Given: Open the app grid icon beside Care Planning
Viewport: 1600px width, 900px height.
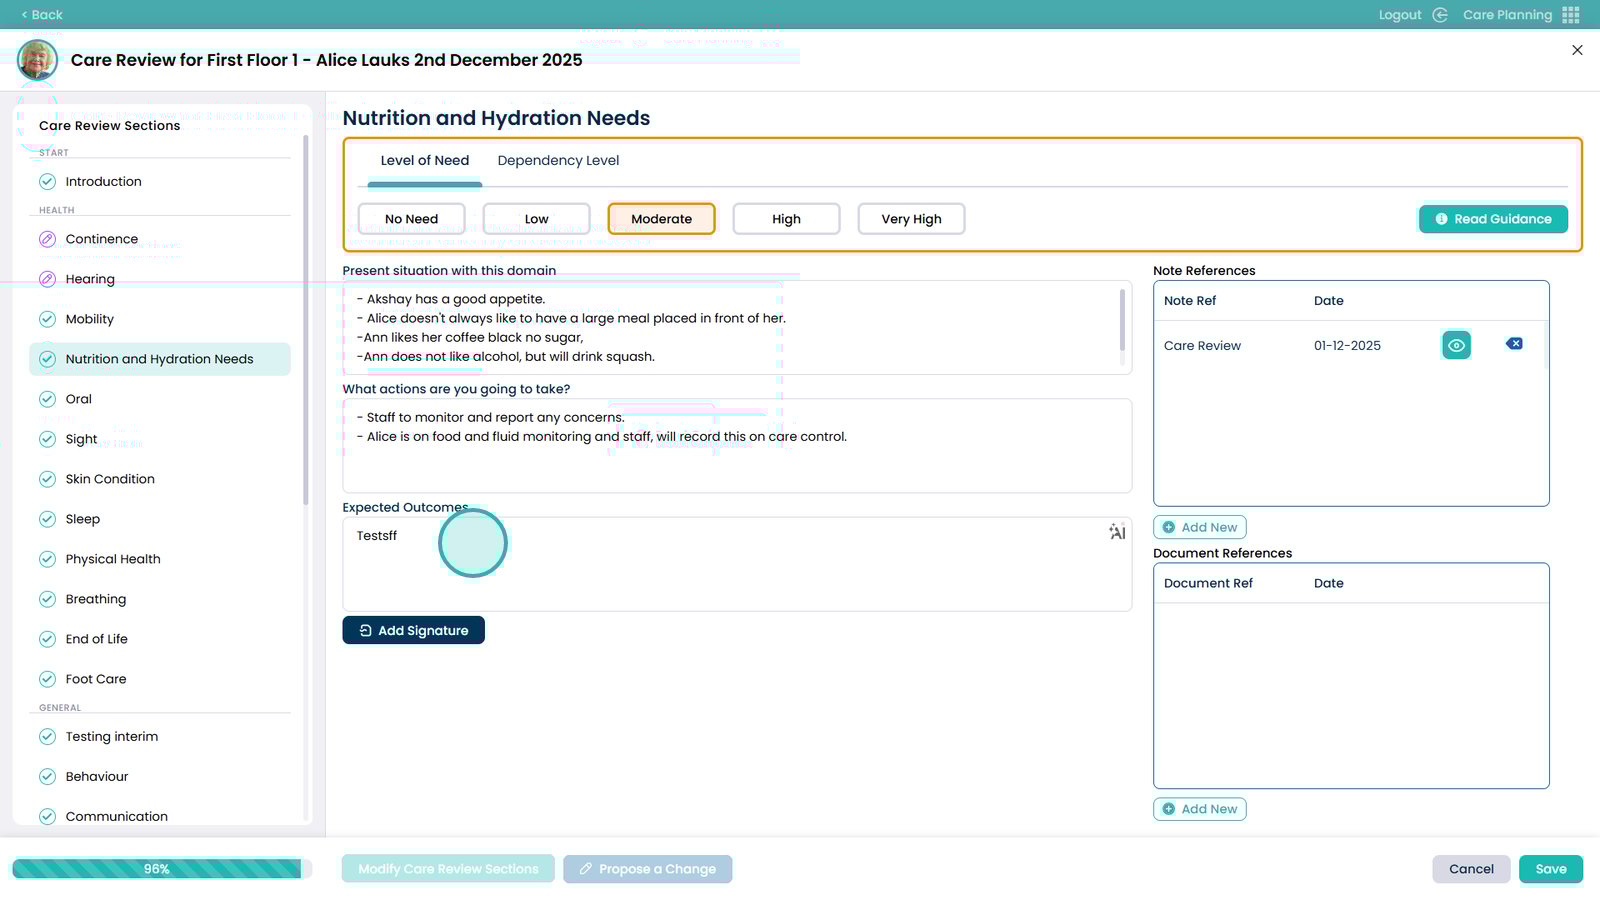Looking at the screenshot, I should (1571, 15).
